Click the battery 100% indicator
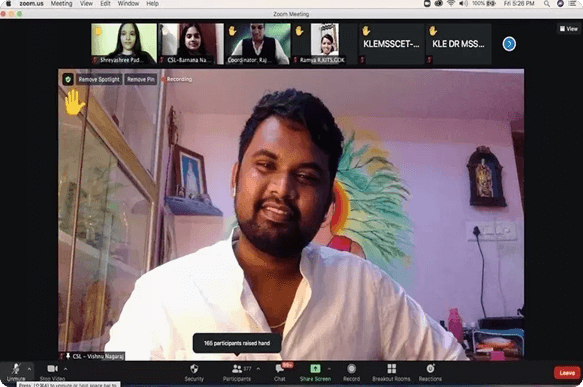583x387 pixels. tap(484, 4)
